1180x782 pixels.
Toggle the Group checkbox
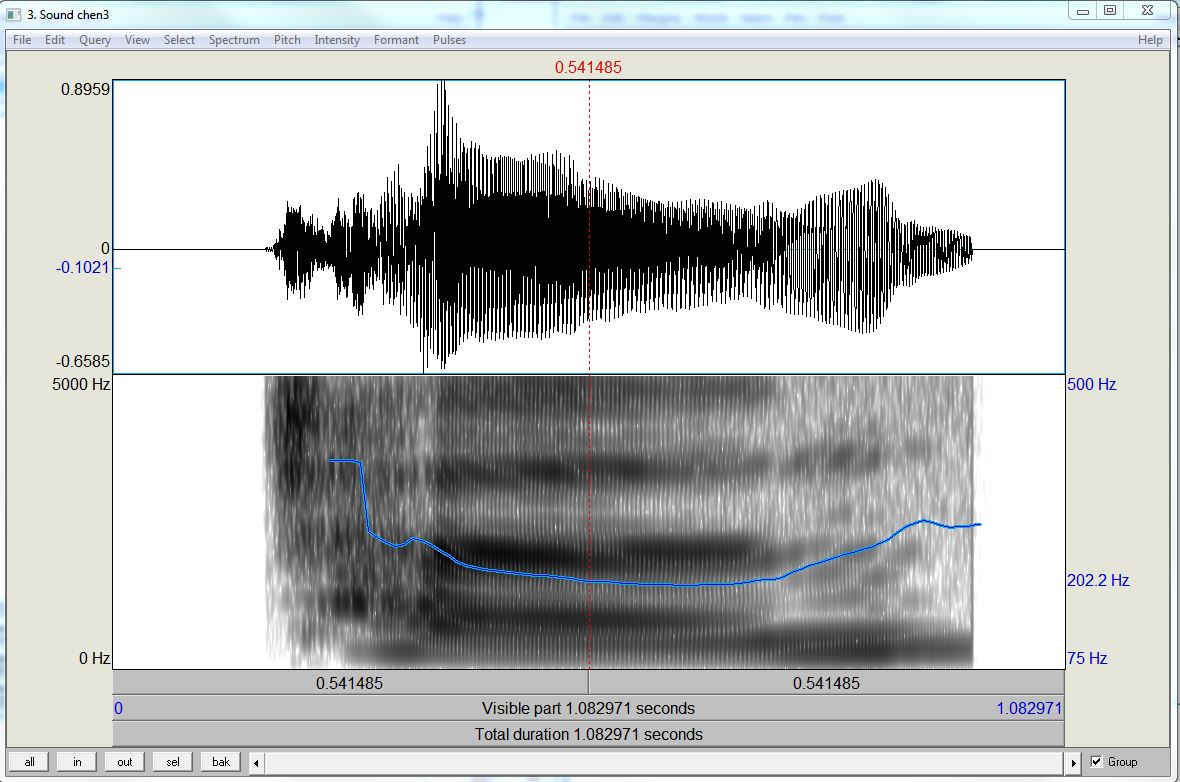[x=1096, y=762]
